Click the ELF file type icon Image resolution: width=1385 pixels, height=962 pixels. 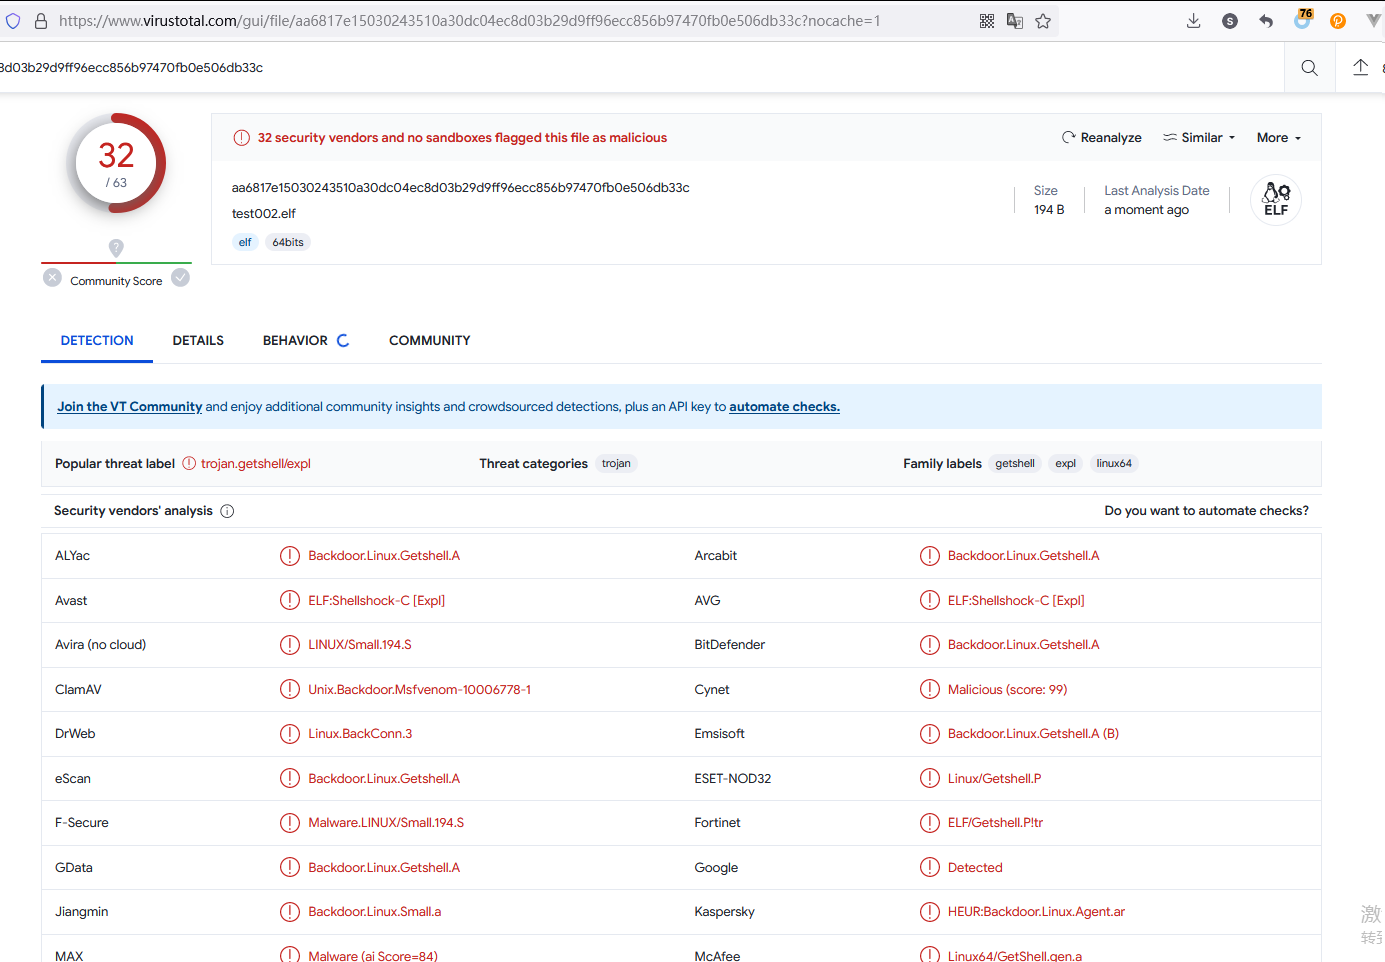pos(1276,199)
